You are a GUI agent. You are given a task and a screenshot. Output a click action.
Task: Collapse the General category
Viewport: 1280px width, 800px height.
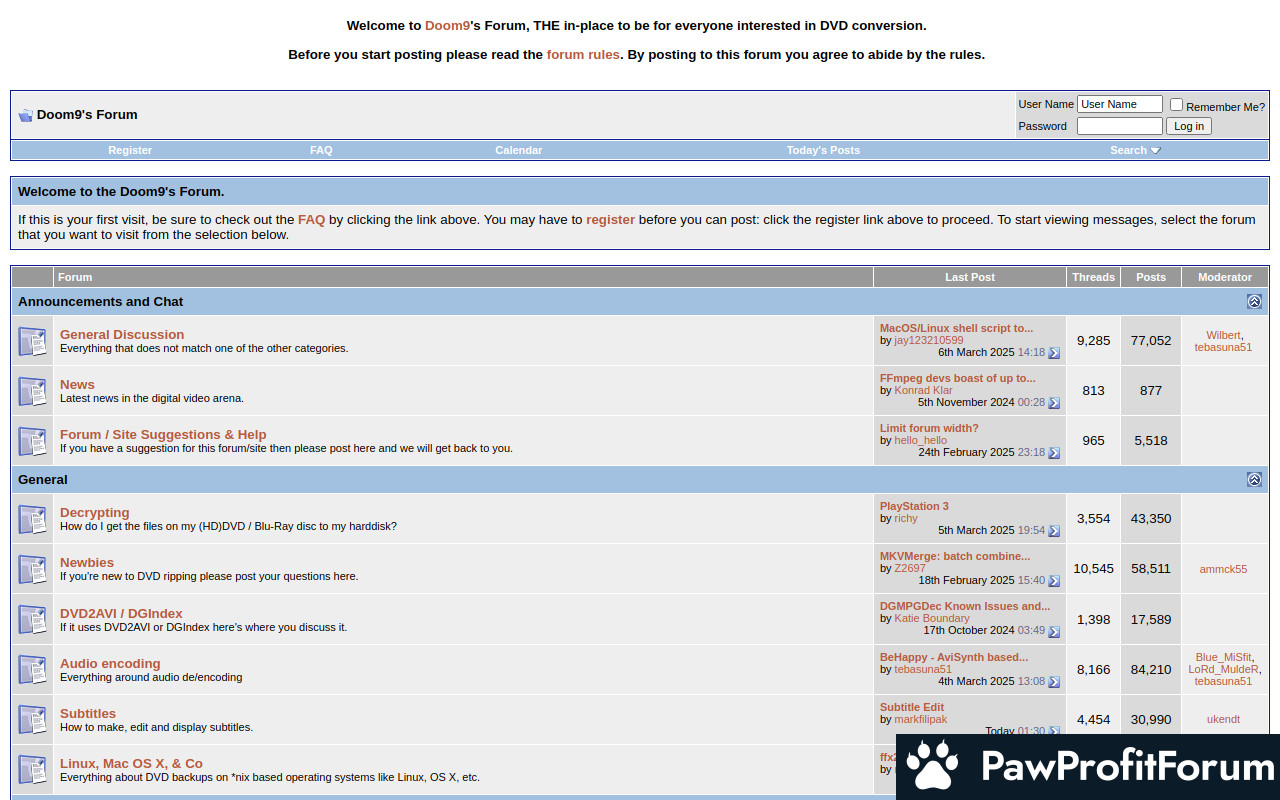point(1254,480)
